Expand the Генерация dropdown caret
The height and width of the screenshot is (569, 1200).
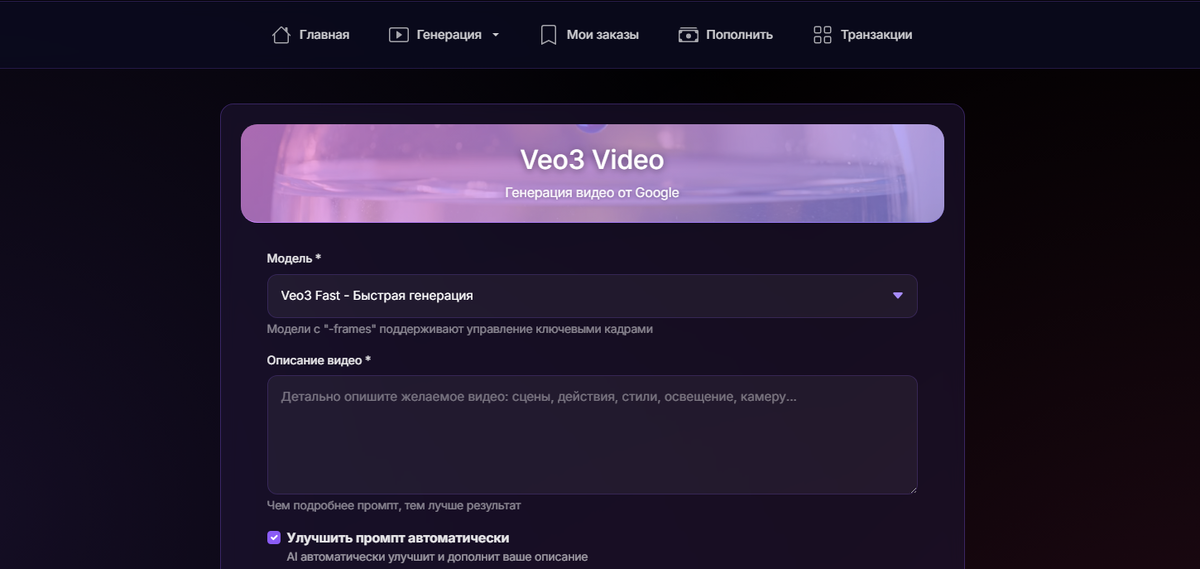[x=495, y=35]
